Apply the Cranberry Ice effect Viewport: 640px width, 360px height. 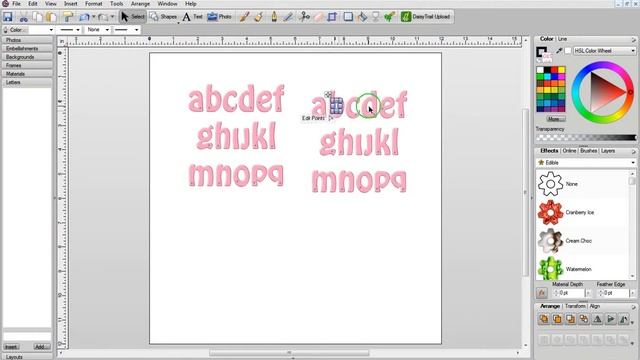[583, 212]
